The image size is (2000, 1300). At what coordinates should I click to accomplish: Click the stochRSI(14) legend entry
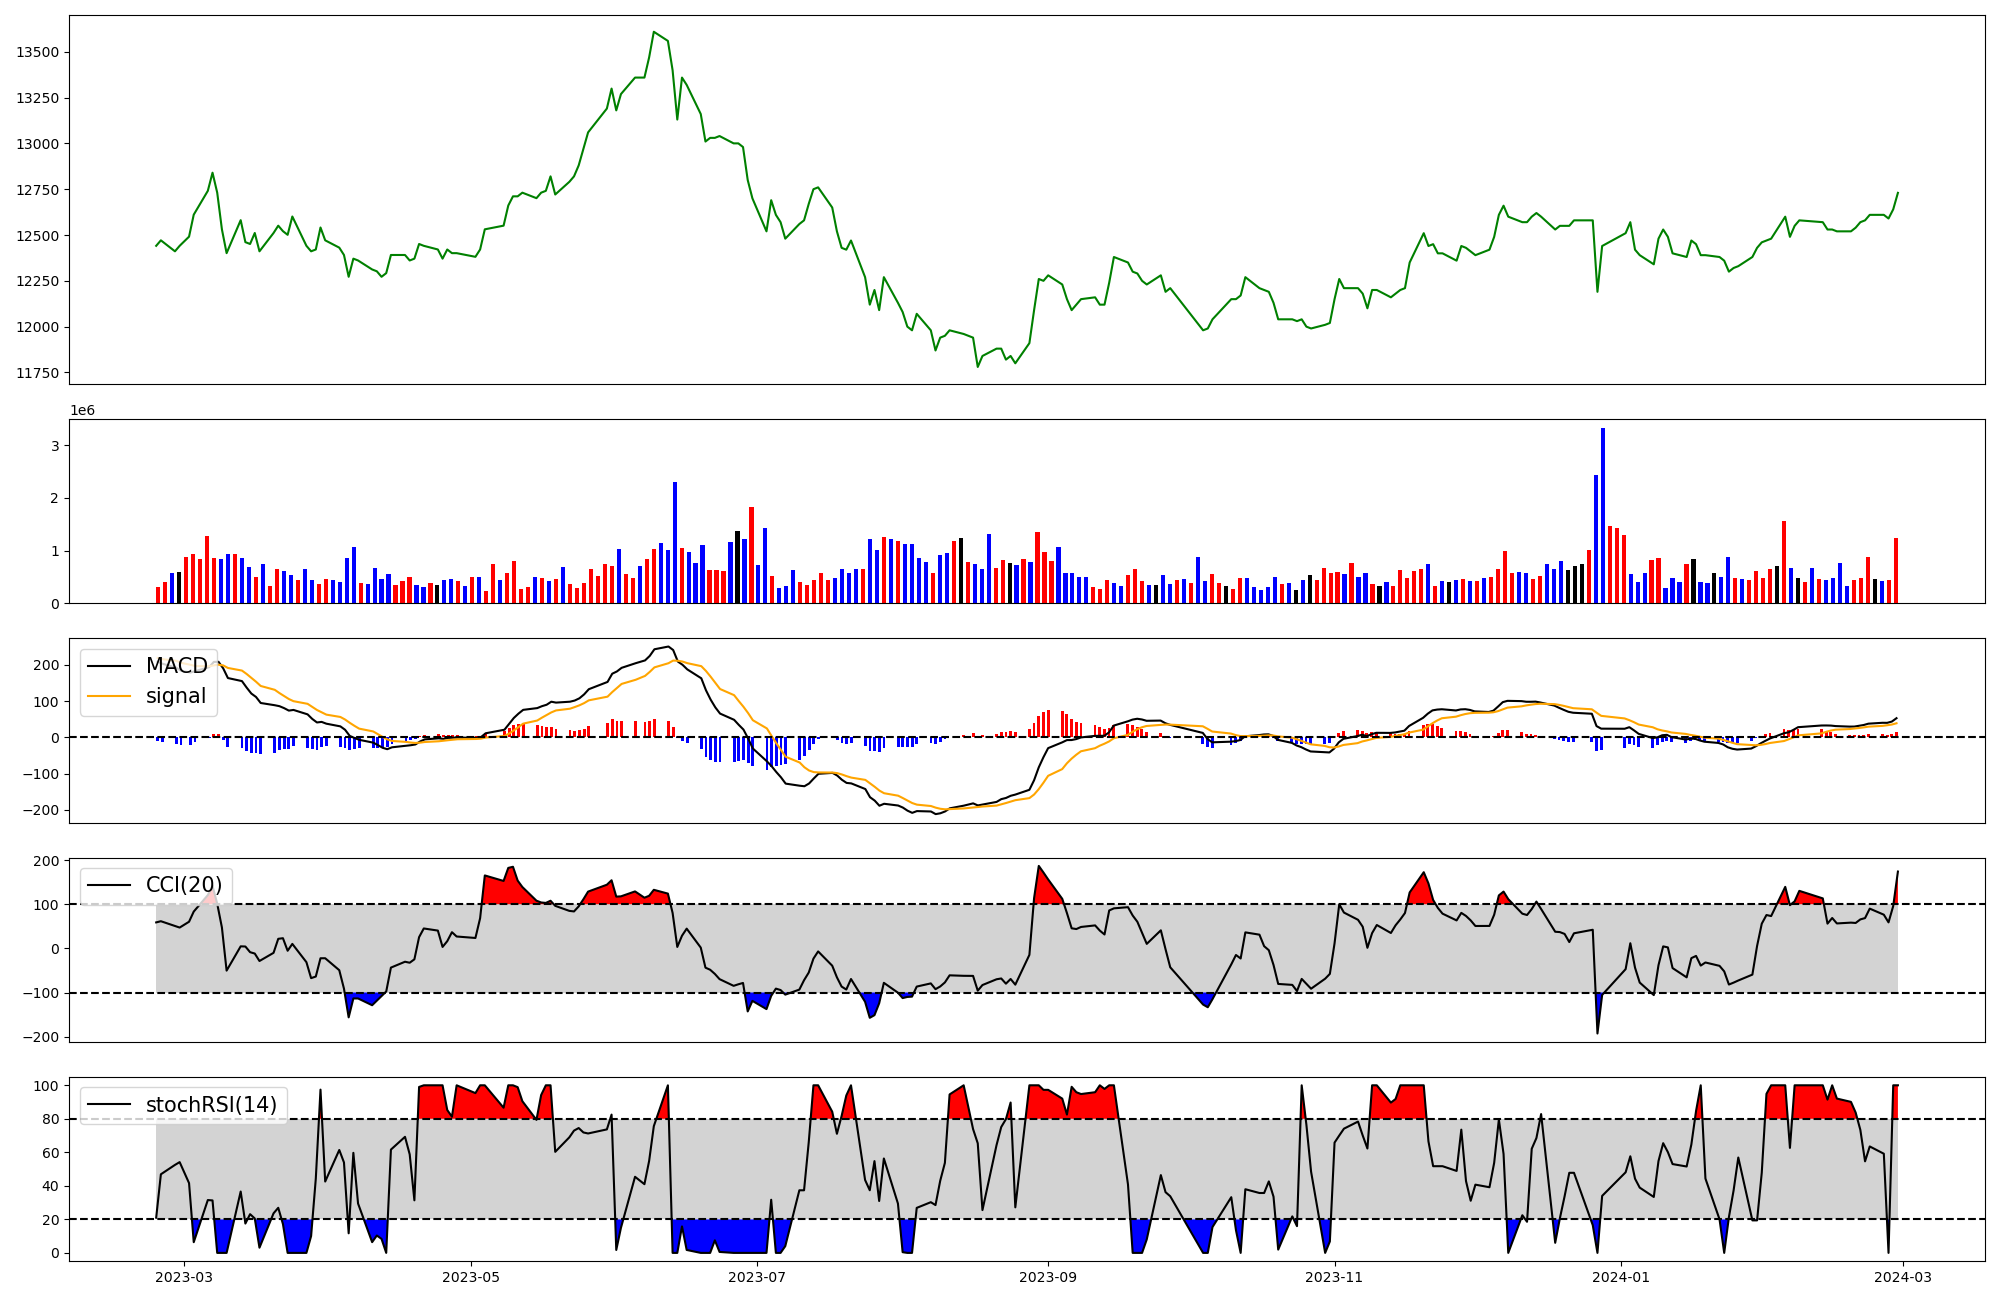click(211, 1105)
